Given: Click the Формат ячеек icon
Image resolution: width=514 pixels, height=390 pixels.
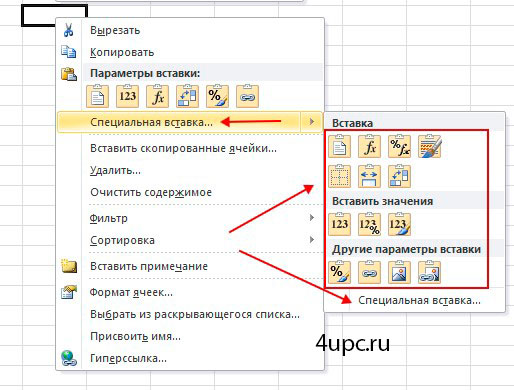Looking at the screenshot, I should point(69,292).
